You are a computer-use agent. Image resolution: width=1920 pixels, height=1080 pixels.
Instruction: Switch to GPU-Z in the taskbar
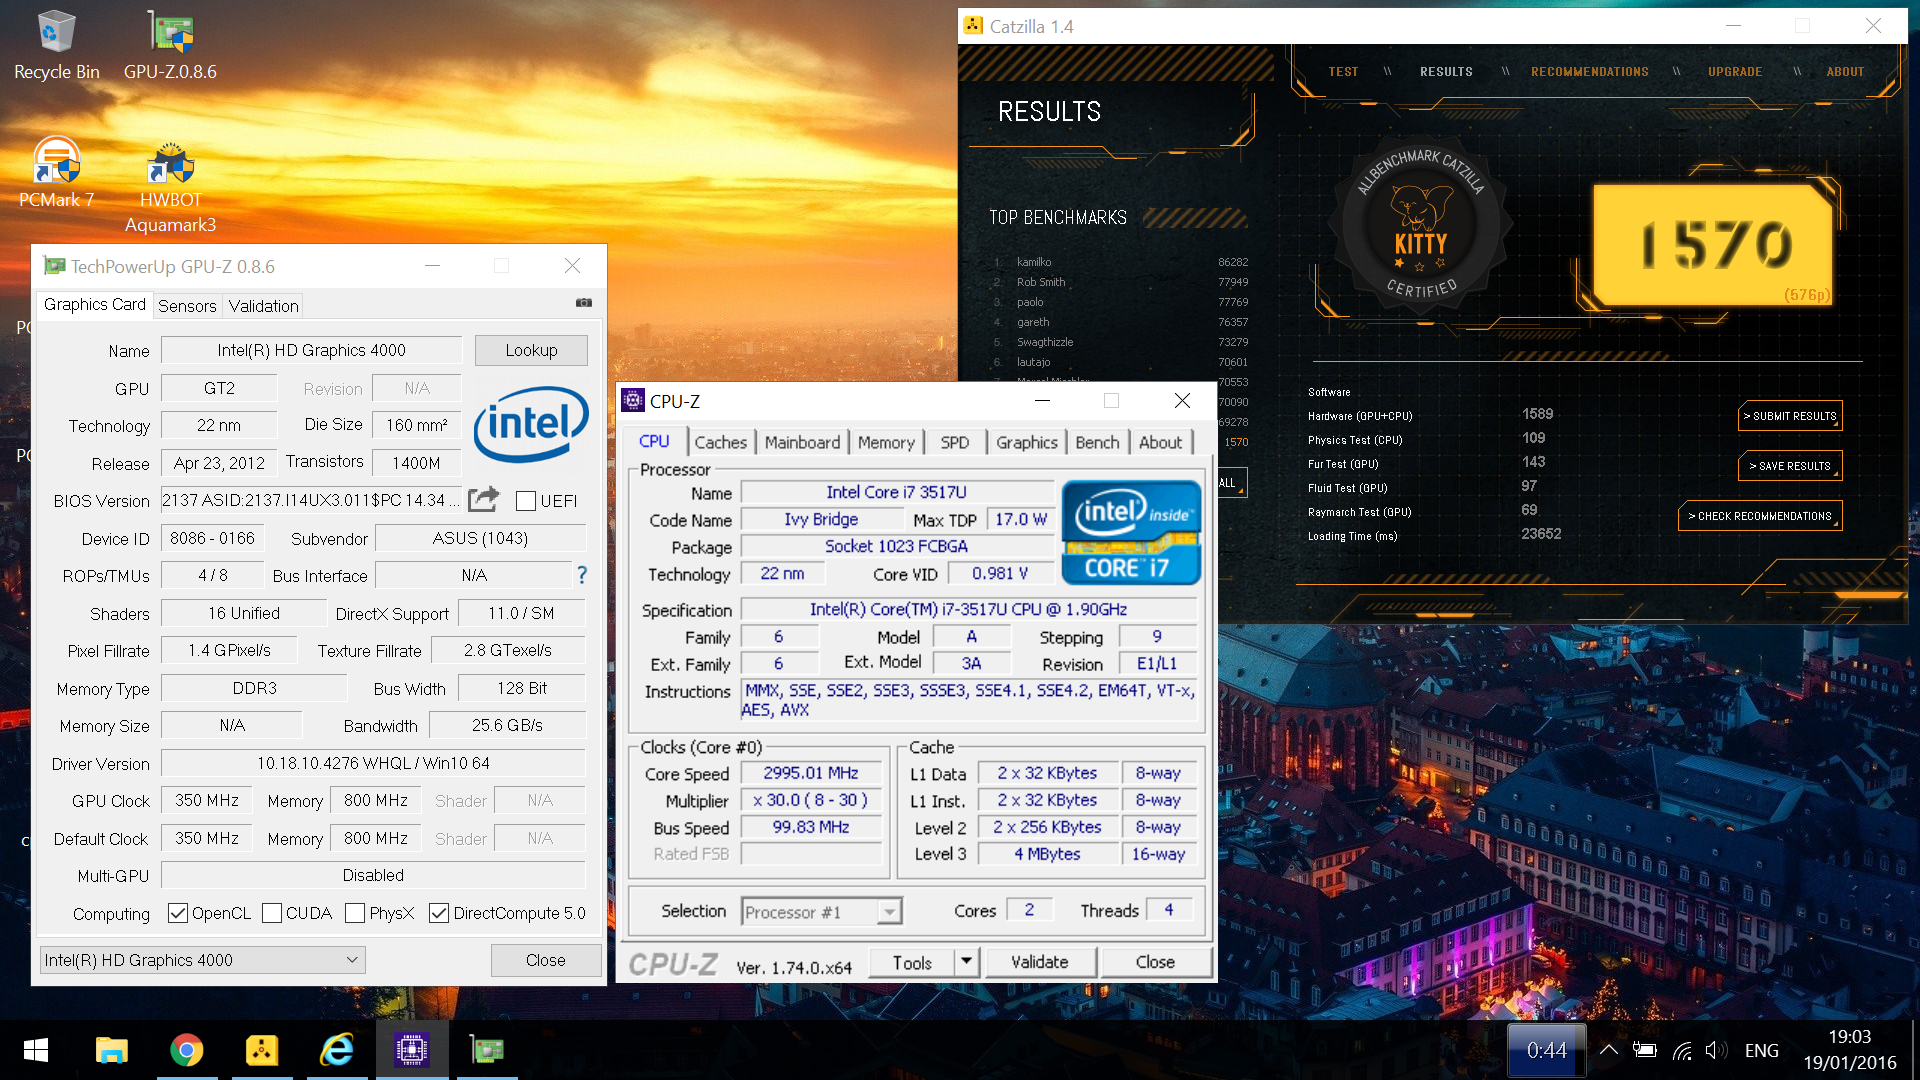click(x=486, y=1050)
